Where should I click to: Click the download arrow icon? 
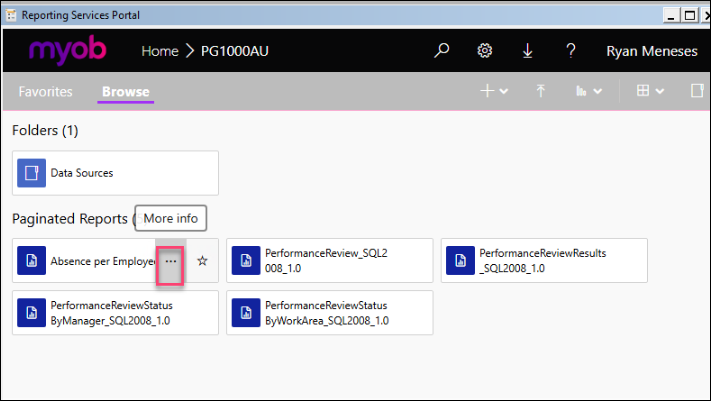pyautogui.click(x=528, y=51)
